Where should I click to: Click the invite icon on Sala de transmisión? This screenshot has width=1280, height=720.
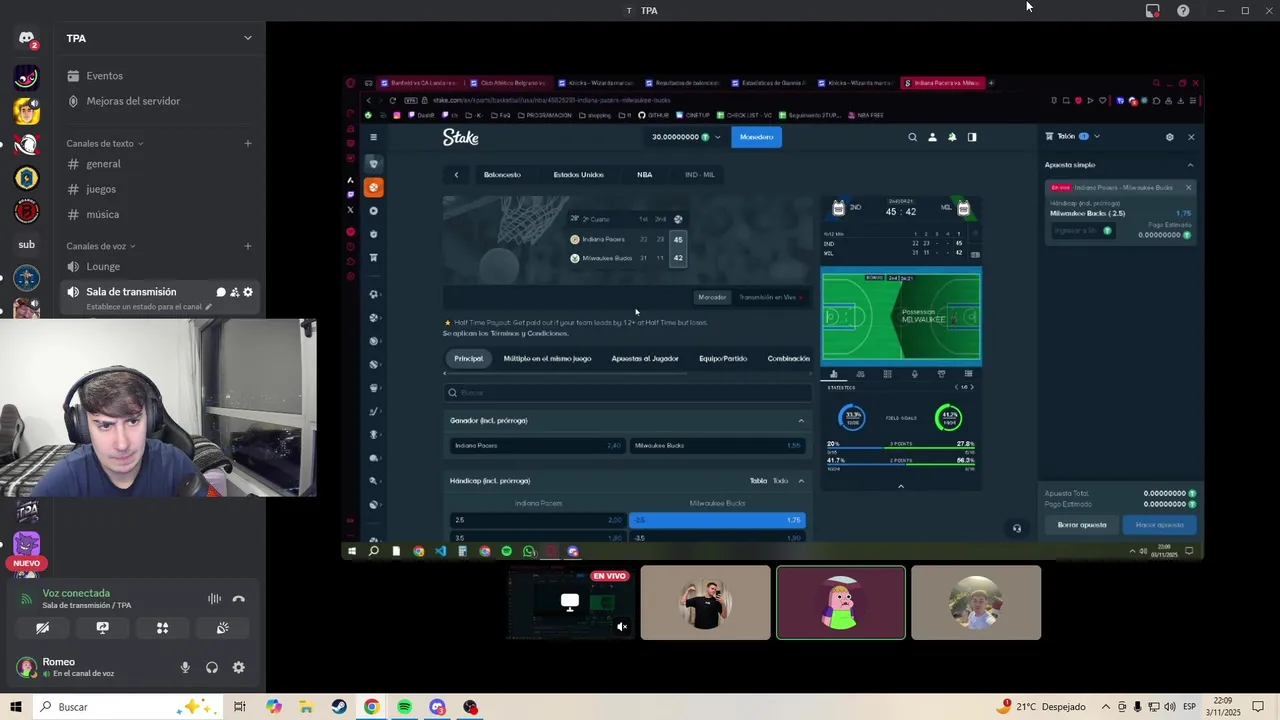pos(234,292)
